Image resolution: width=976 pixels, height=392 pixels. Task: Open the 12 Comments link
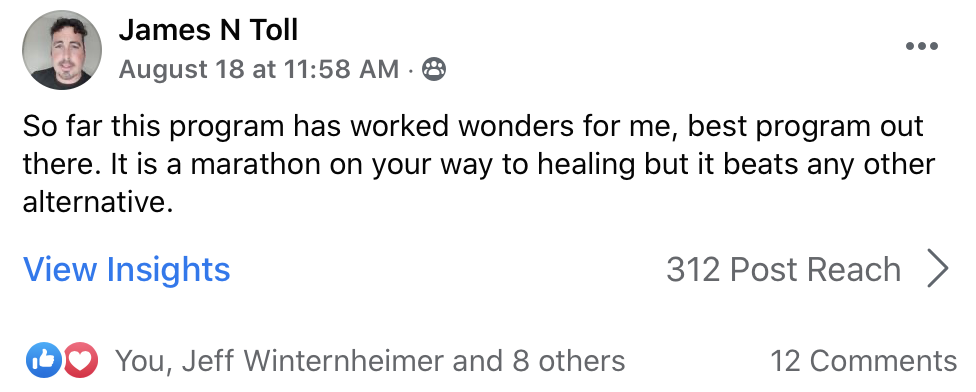pos(863,361)
